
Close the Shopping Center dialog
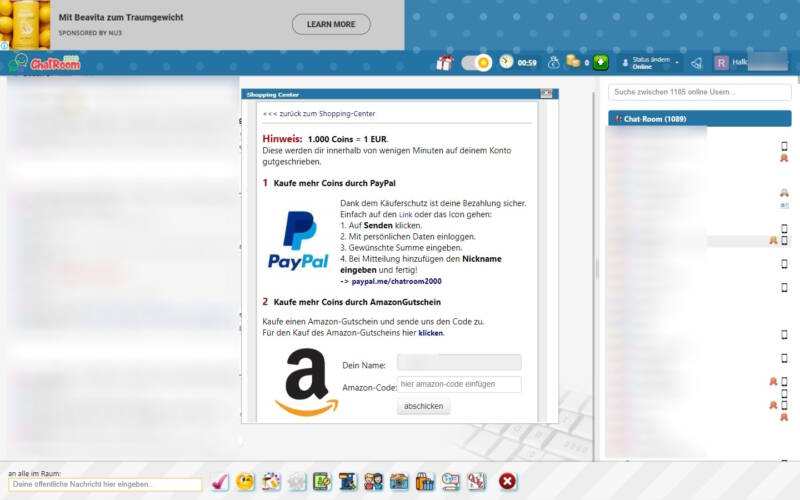[546, 93]
